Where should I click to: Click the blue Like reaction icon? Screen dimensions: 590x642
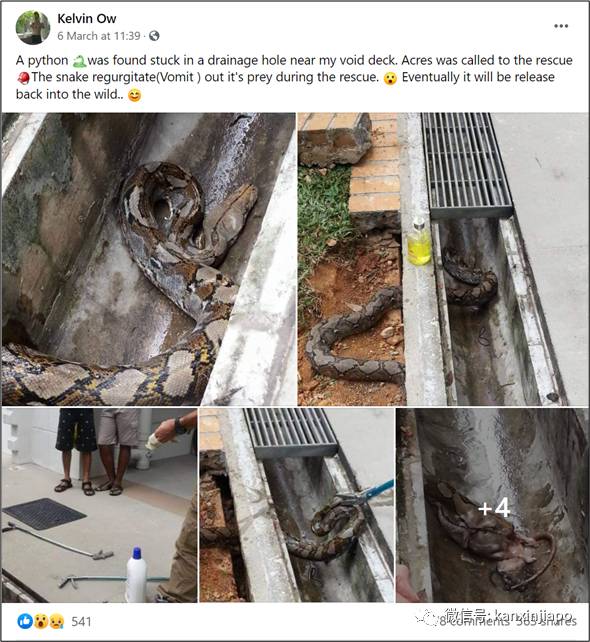tap(25, 622)
